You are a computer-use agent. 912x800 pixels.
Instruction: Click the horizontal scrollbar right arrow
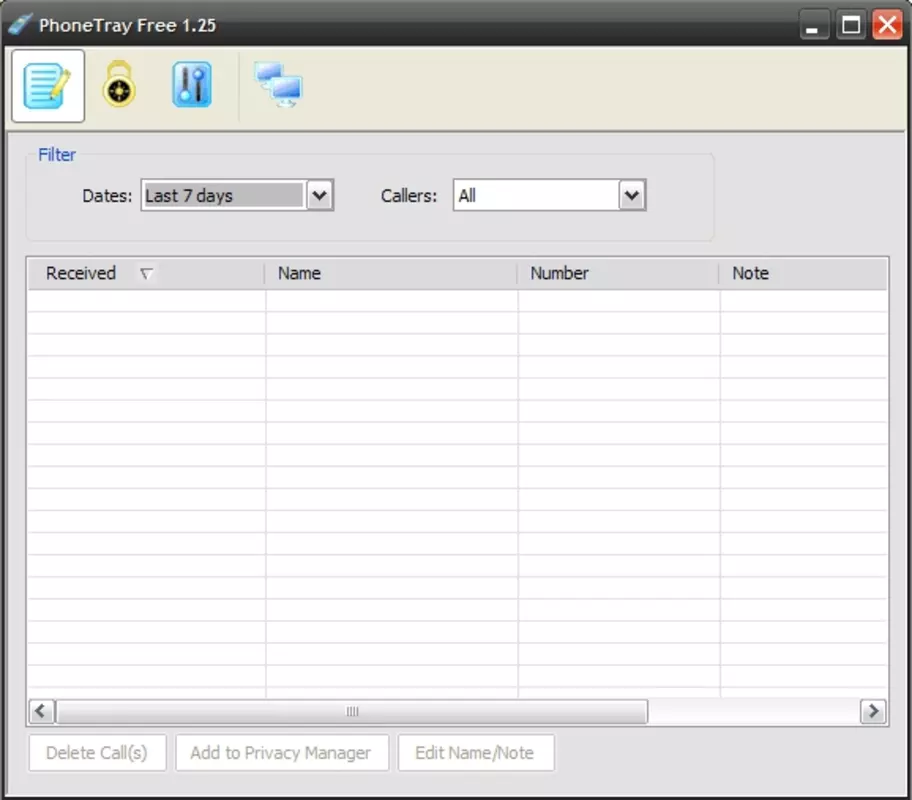(873, 711)
